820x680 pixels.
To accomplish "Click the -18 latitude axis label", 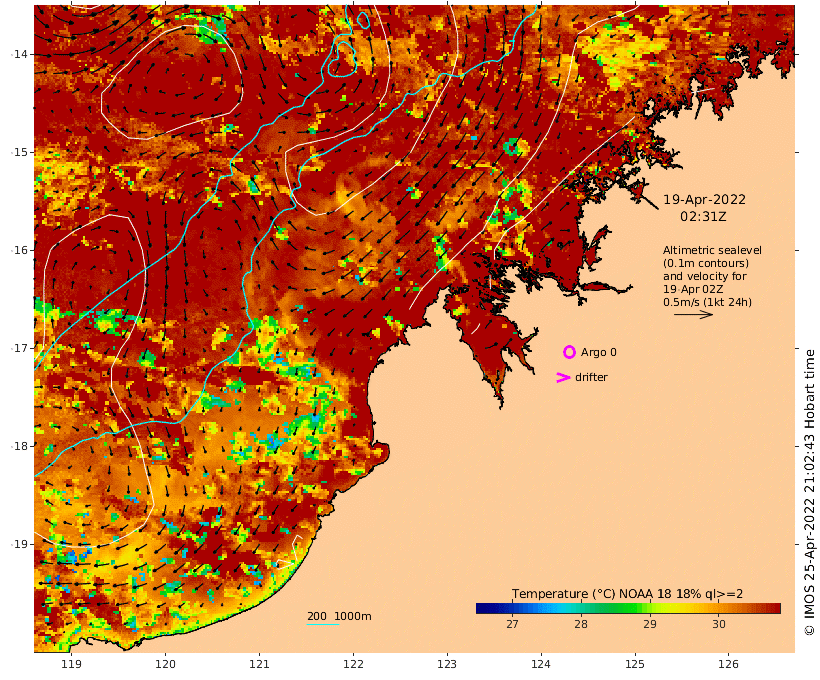I will click(21, 446).
